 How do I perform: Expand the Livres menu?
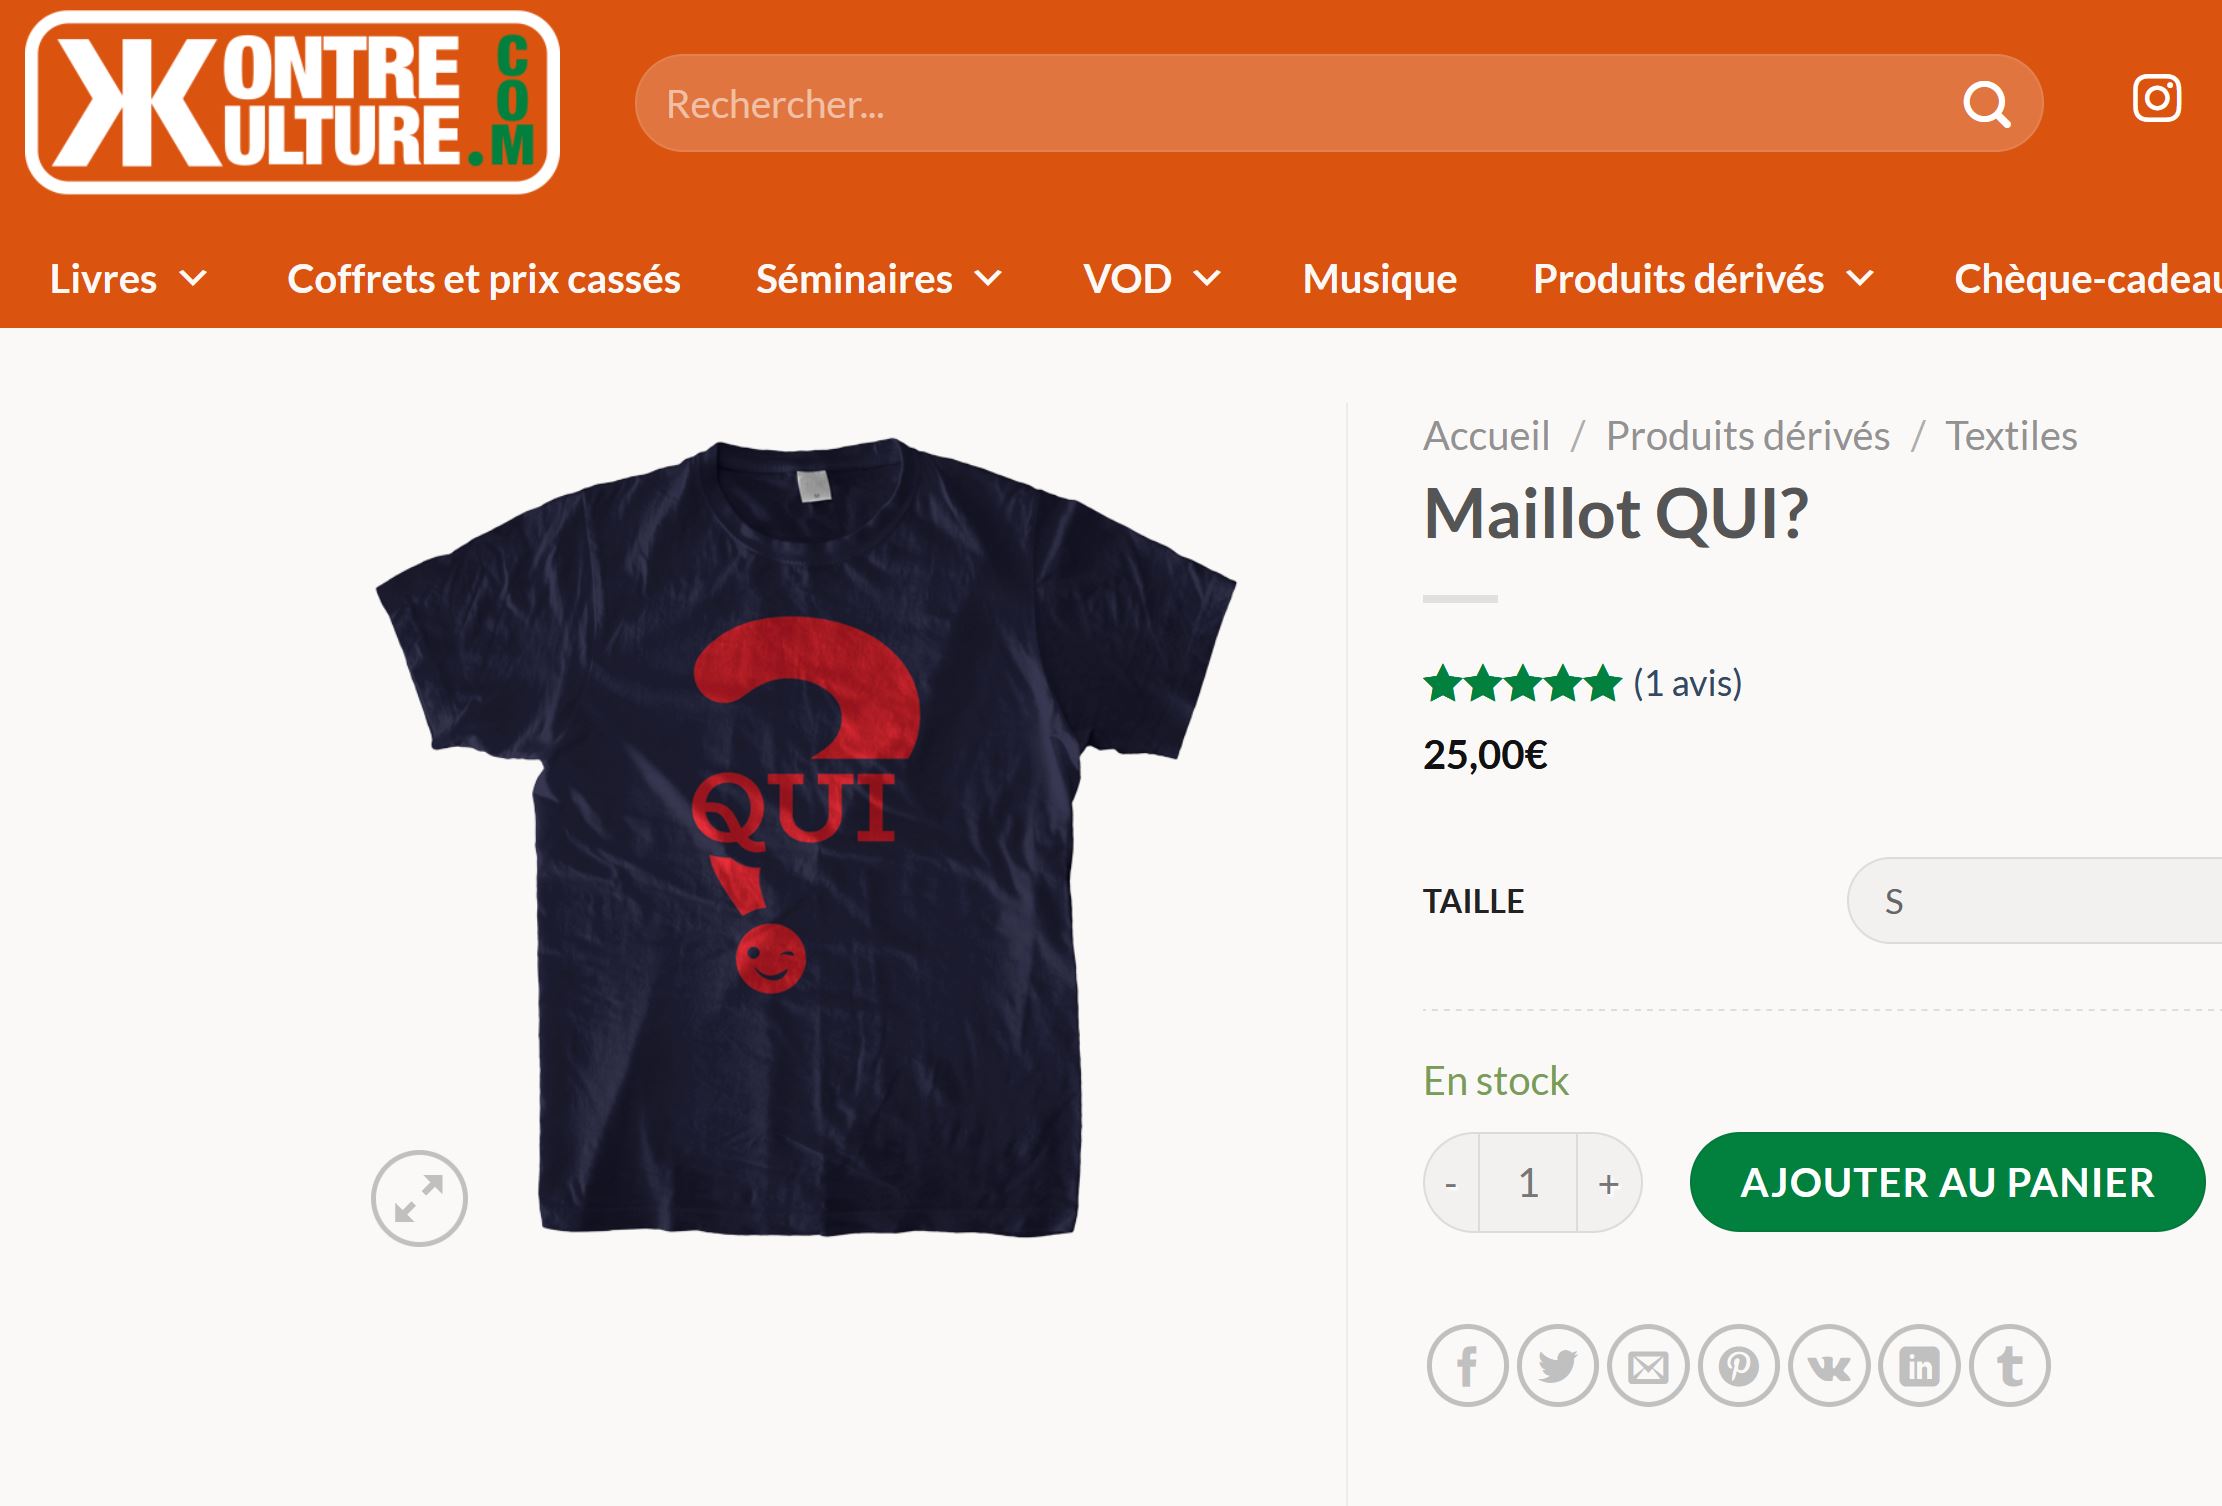coord(129,279)
